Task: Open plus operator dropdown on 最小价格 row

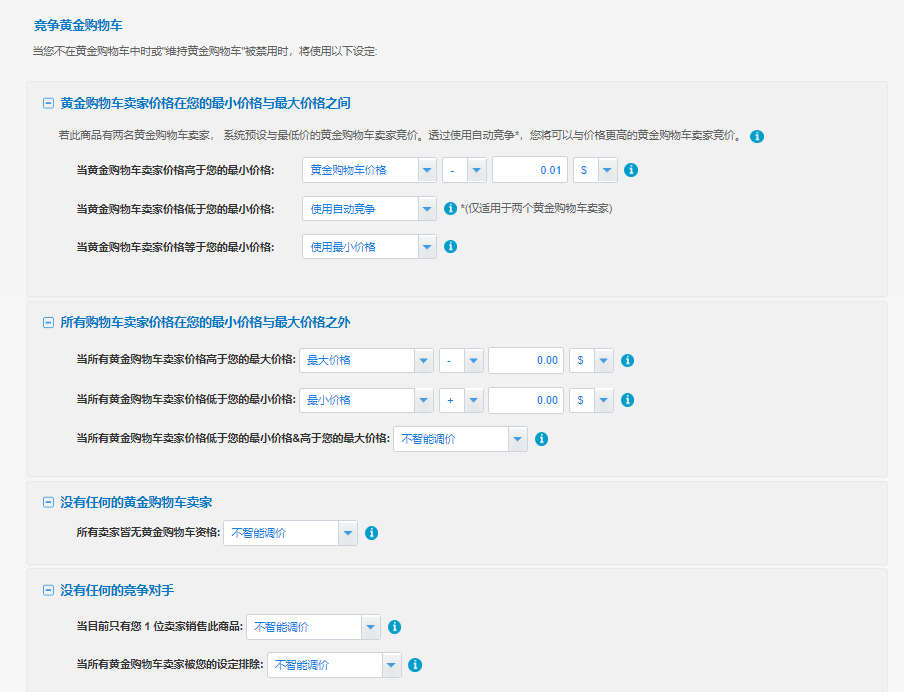Action: (461, 400)
